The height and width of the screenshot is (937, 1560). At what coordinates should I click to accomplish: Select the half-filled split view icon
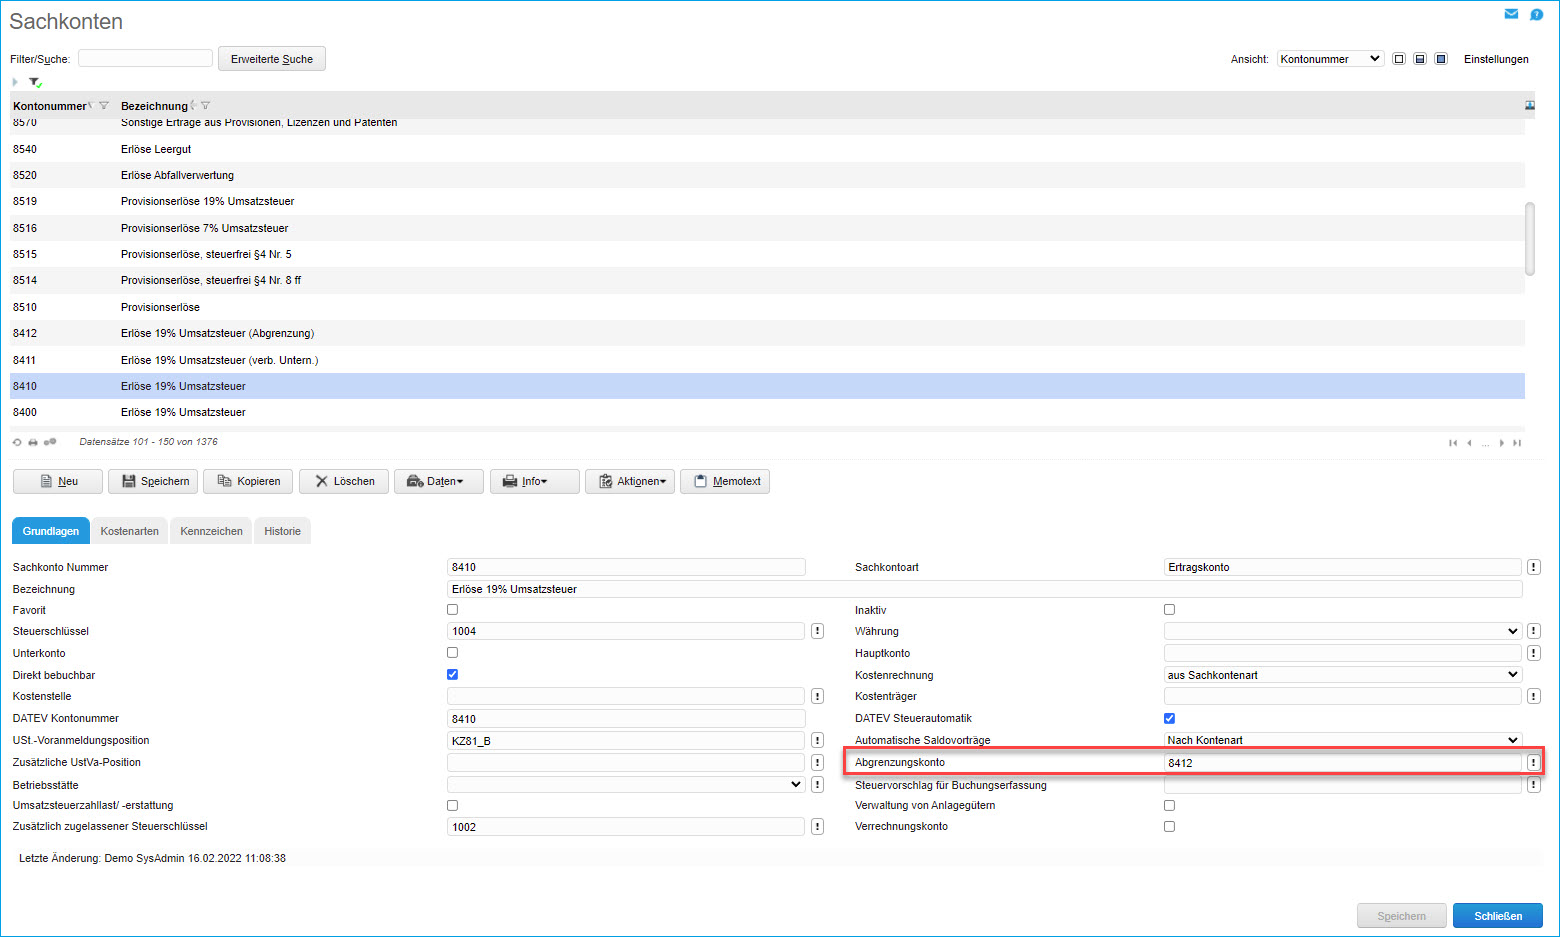(x=1420, y=59)
